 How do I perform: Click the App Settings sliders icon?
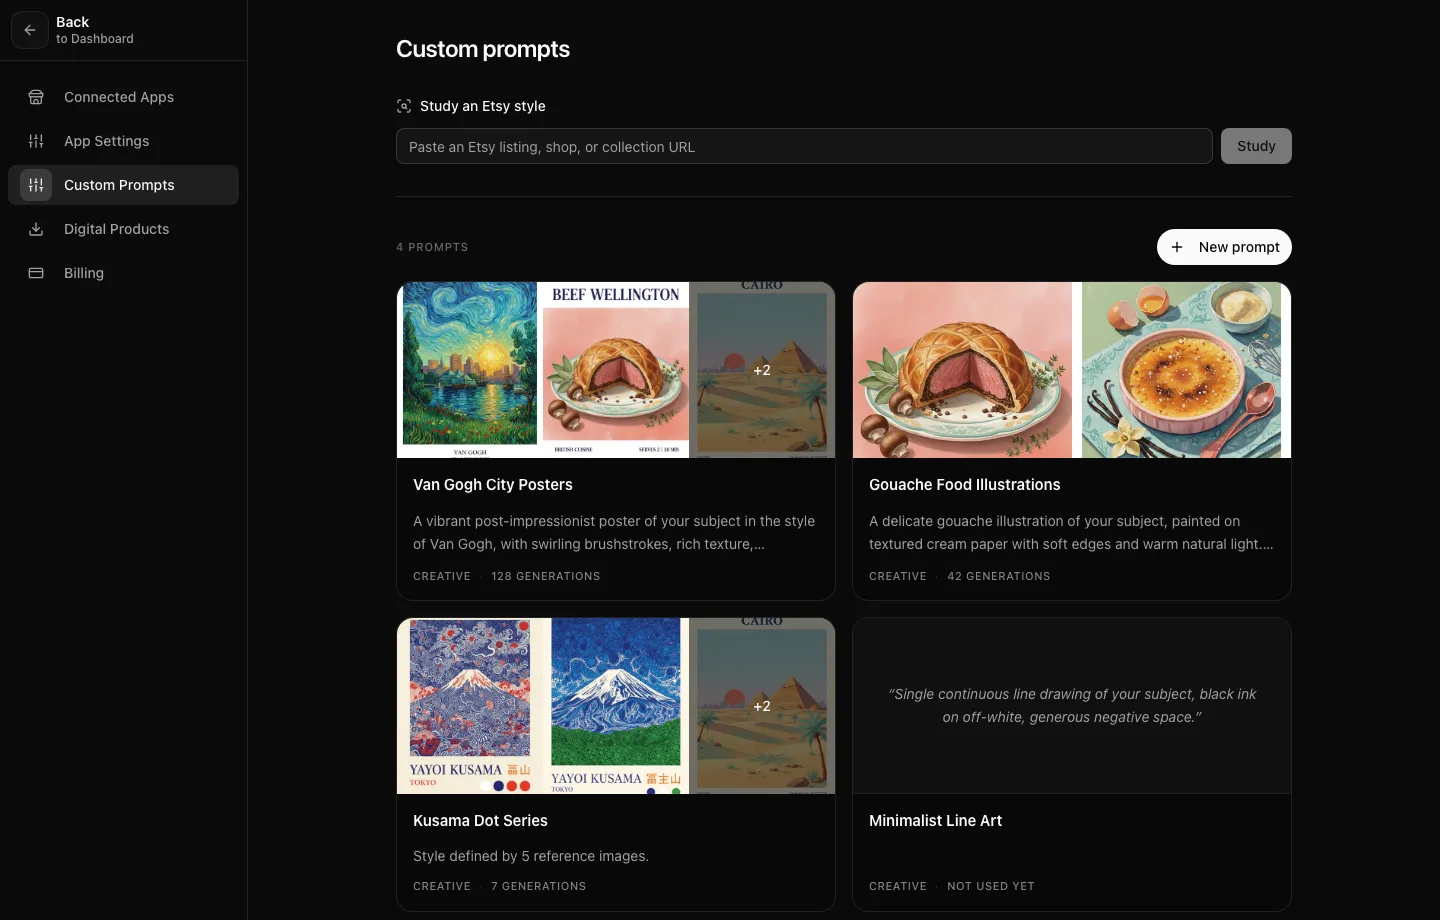point(36,141)
